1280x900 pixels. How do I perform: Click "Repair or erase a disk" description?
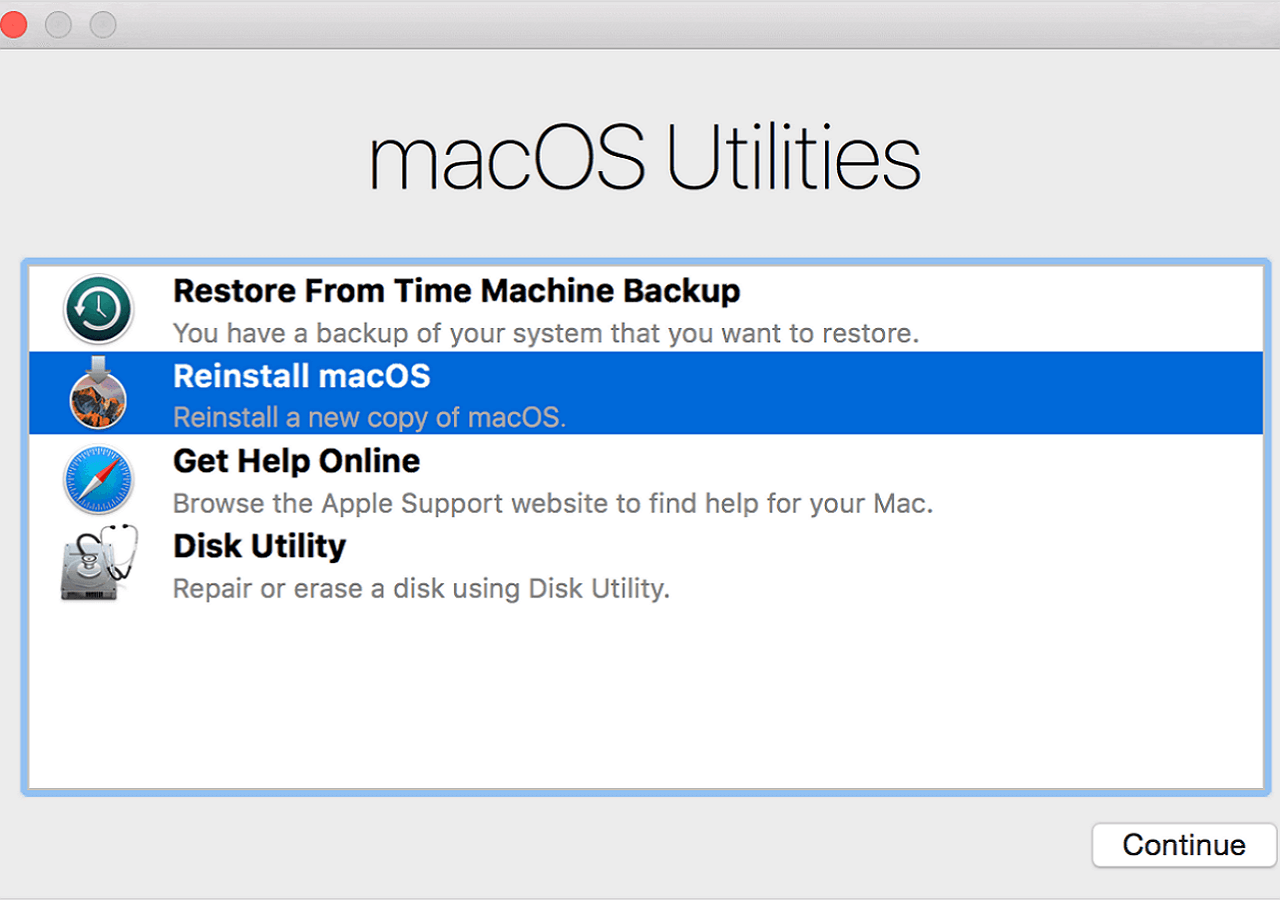coord(421,588)
